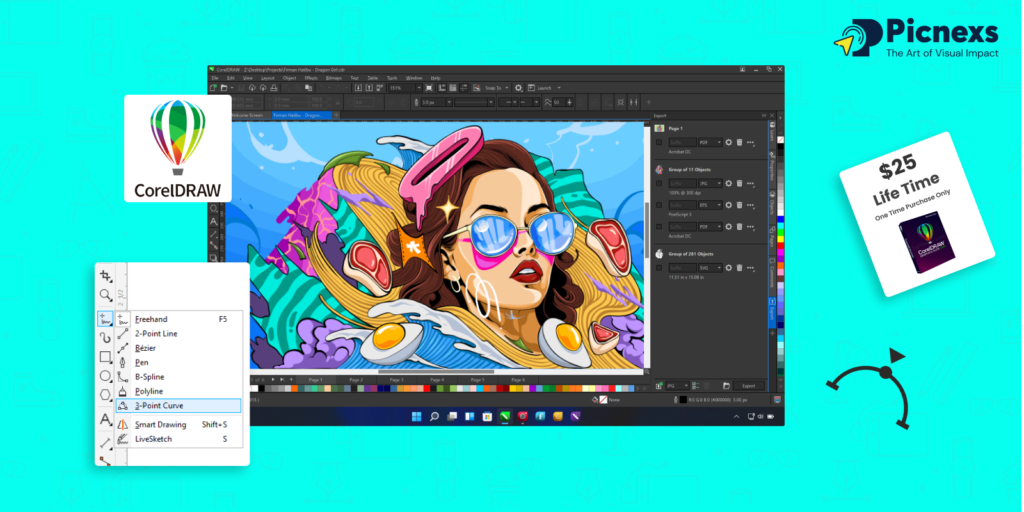Click the active Freehand tool icon in the enlarged toolbox
Image resolution: width=1024 pixels, height=512 pixels.
(x=105, y=319)
